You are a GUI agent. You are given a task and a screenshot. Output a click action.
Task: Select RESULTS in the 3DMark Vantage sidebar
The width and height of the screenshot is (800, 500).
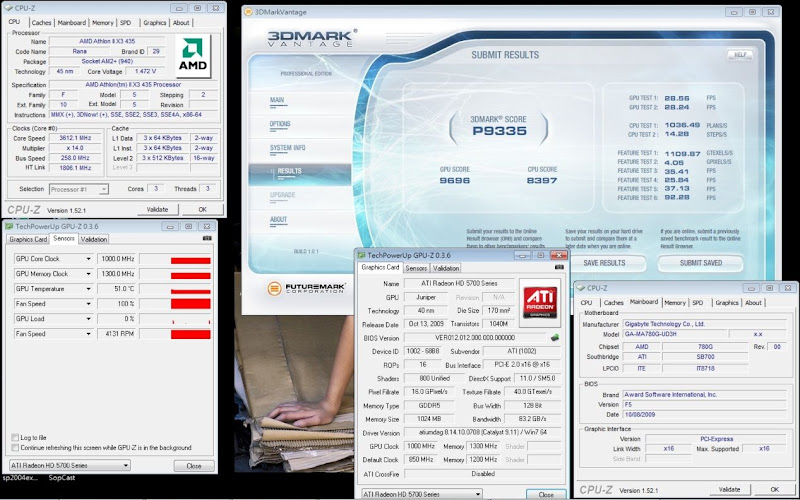[x=300, y=174]
